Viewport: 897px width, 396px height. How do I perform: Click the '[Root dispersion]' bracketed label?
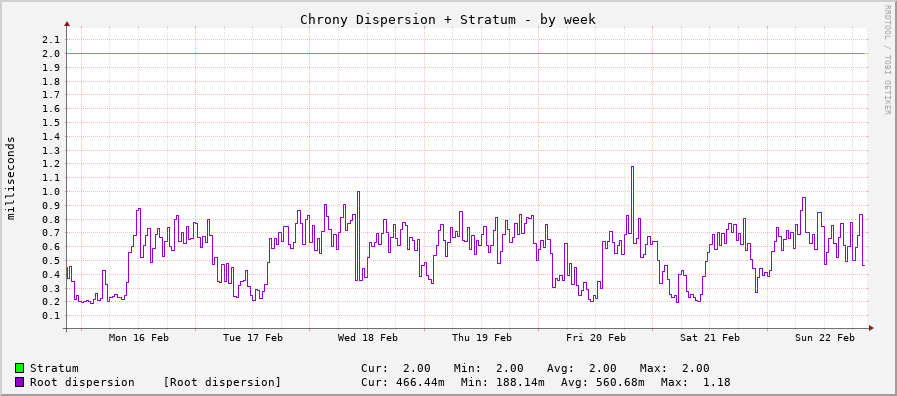tap(222, 382)
